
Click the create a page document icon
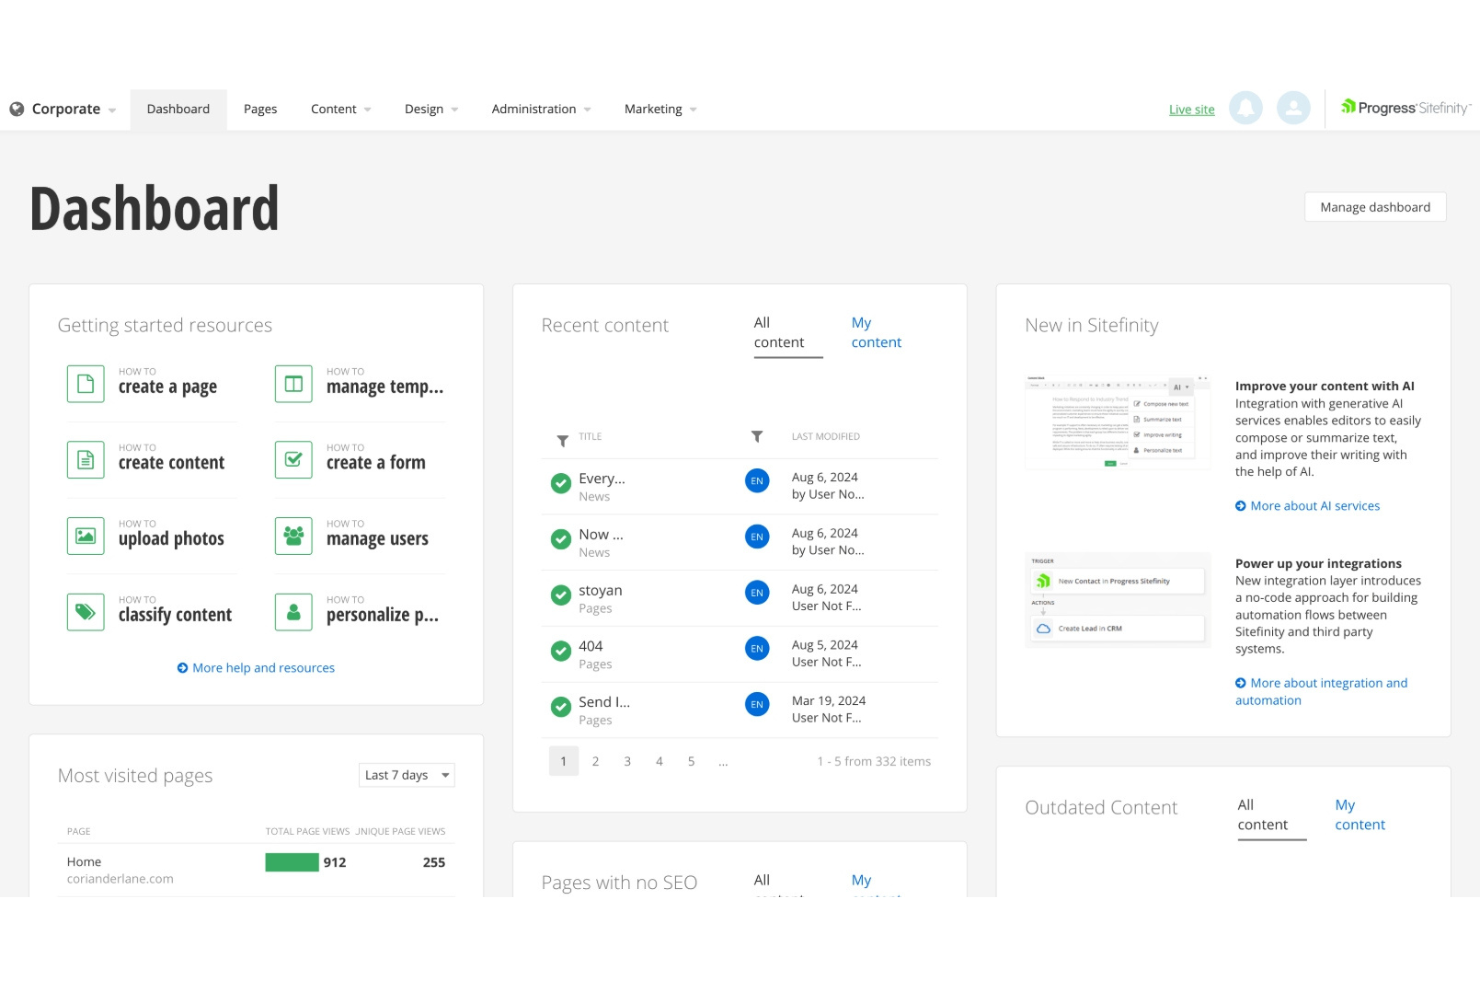tap(86, 384)
